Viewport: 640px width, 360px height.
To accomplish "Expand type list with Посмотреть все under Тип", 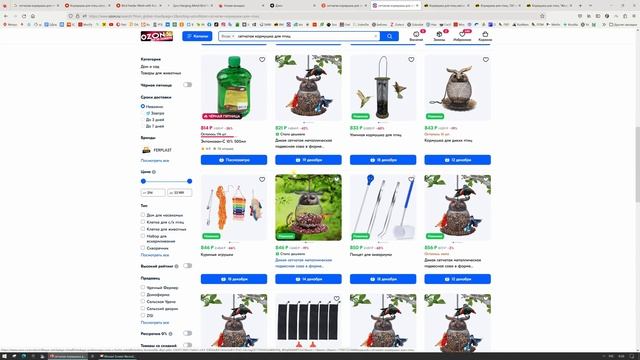I will tap(155, 255).
